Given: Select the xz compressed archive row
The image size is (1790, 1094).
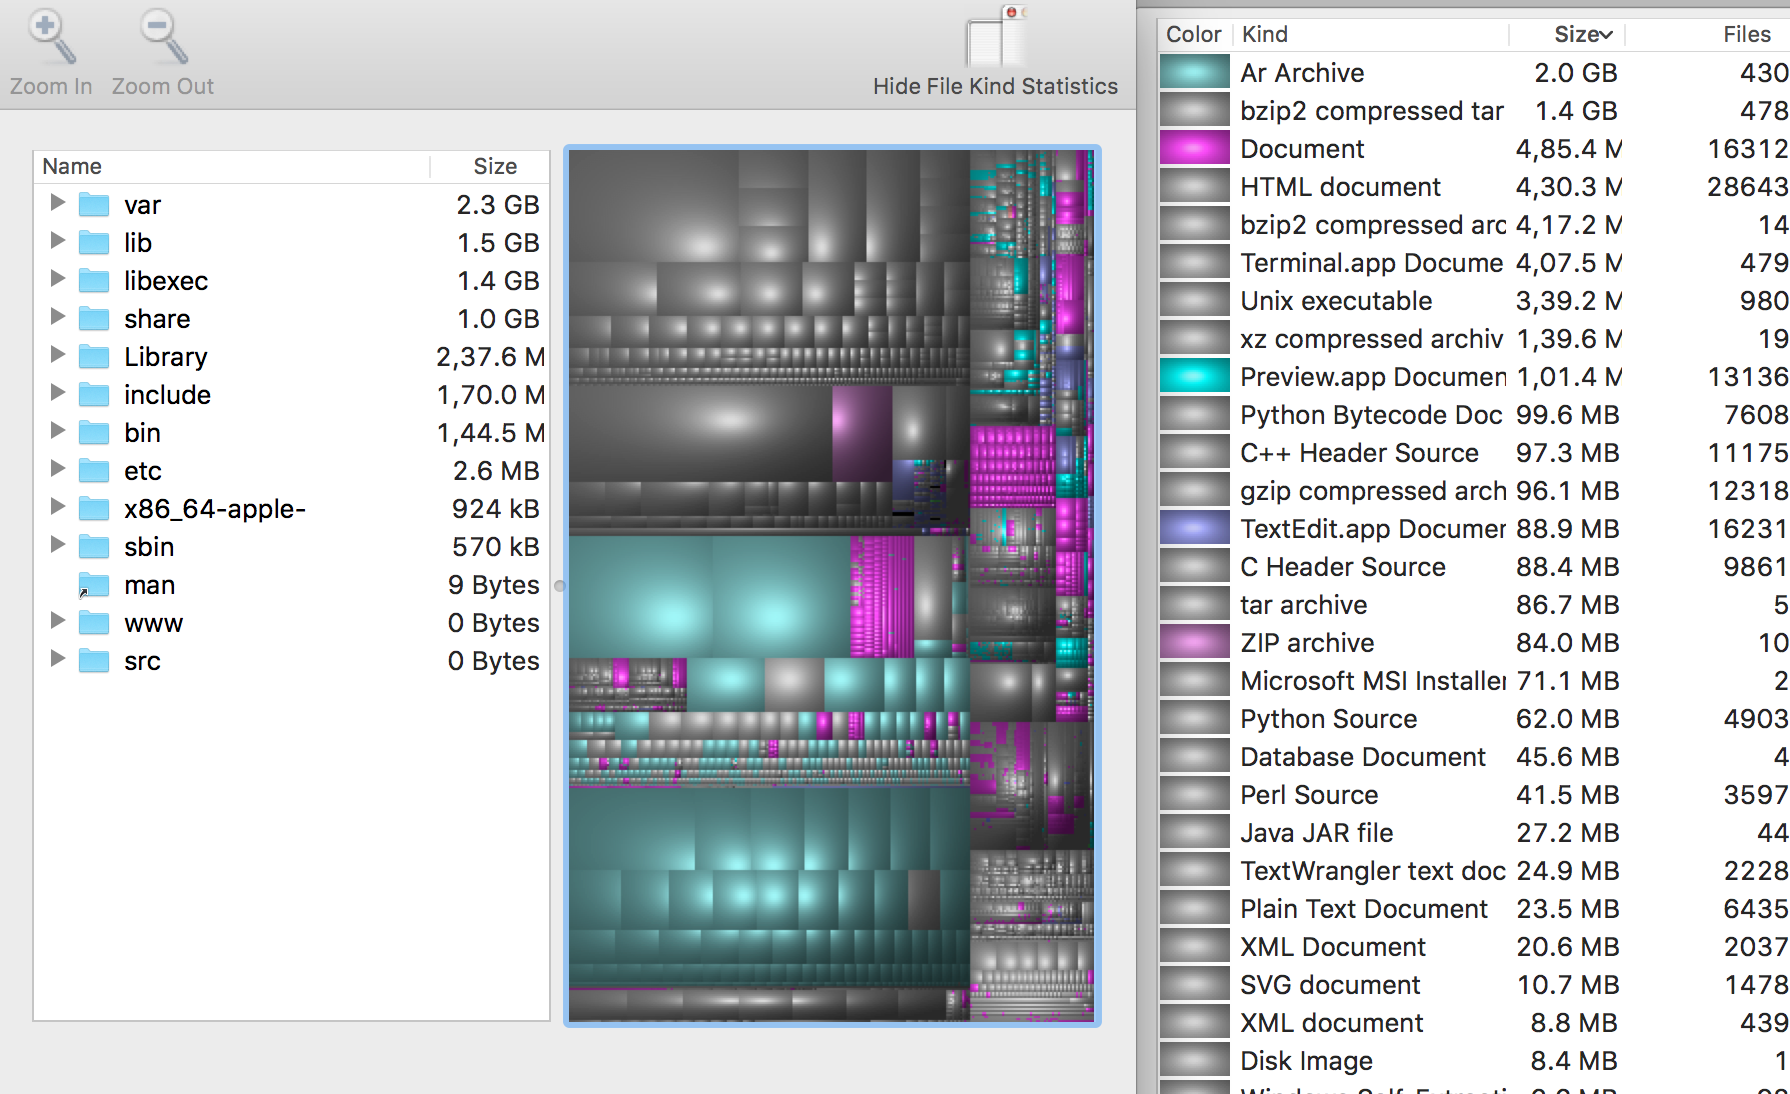Looking at the screenshot, I should [1474, 338].
